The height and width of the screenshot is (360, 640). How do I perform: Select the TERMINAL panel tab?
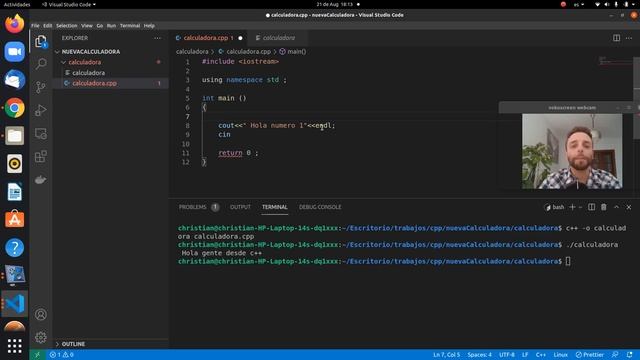275,207
